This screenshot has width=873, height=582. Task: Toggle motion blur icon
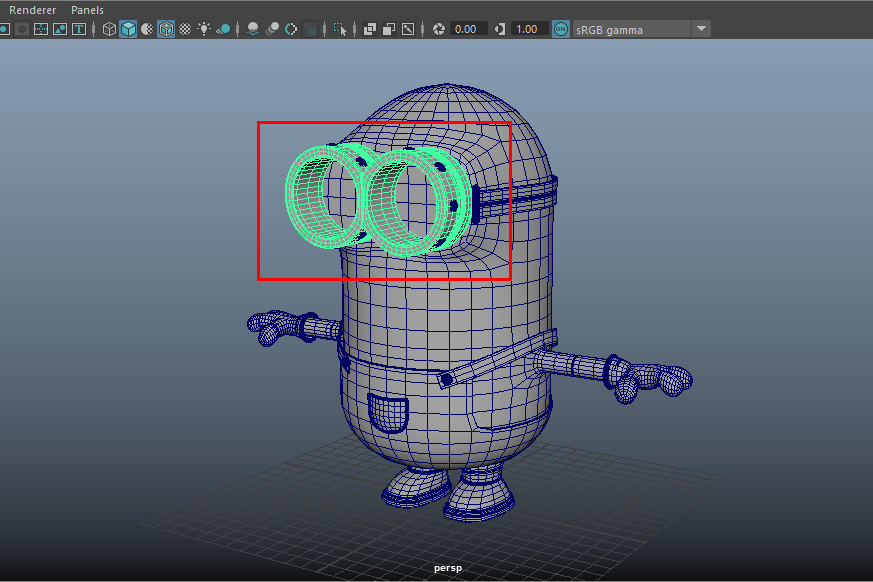[272, 29]
